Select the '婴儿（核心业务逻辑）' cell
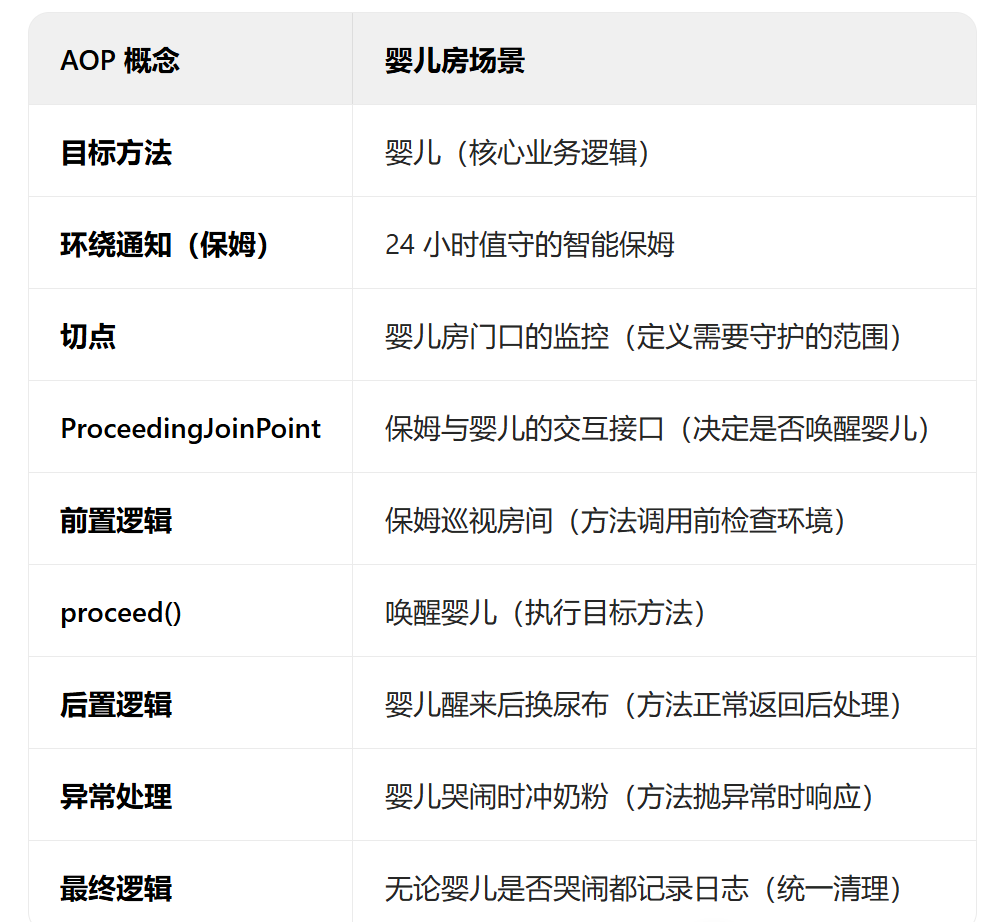Image resolution: width=999 pixels, height=922 pixels. [x=665, y=151]
